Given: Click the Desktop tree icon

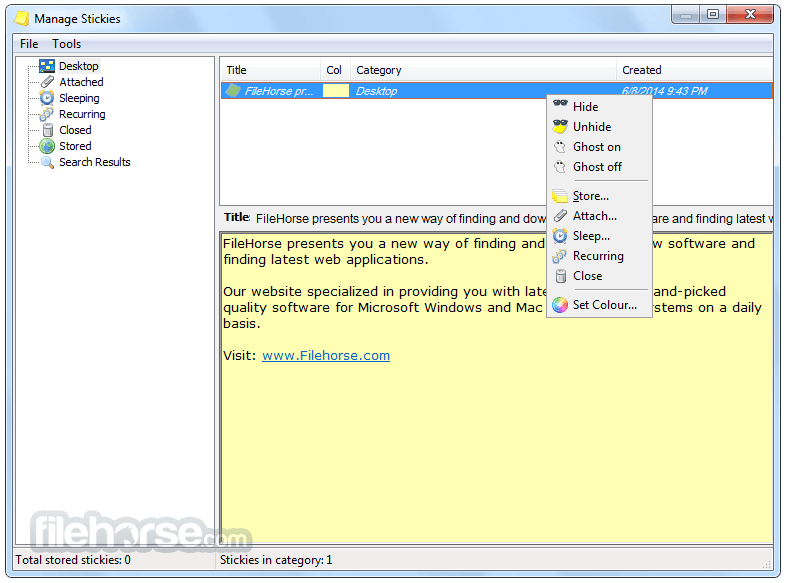Looking at the screenshot, I should click(47, 66).
